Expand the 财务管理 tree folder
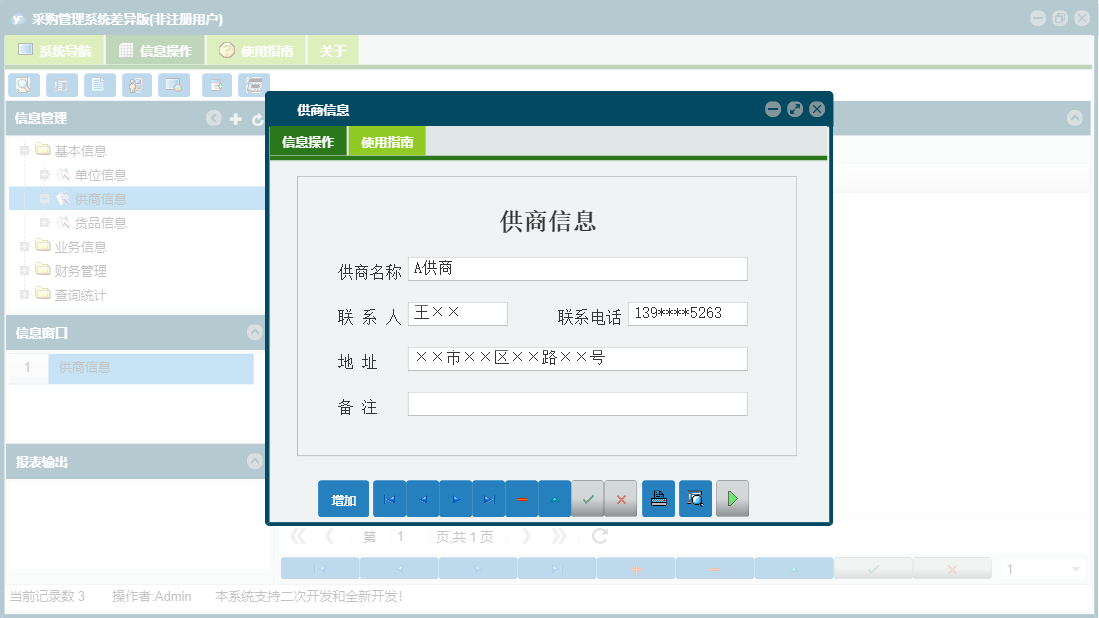The width and height of the screenshot is (1099, 618). [24, 271]
